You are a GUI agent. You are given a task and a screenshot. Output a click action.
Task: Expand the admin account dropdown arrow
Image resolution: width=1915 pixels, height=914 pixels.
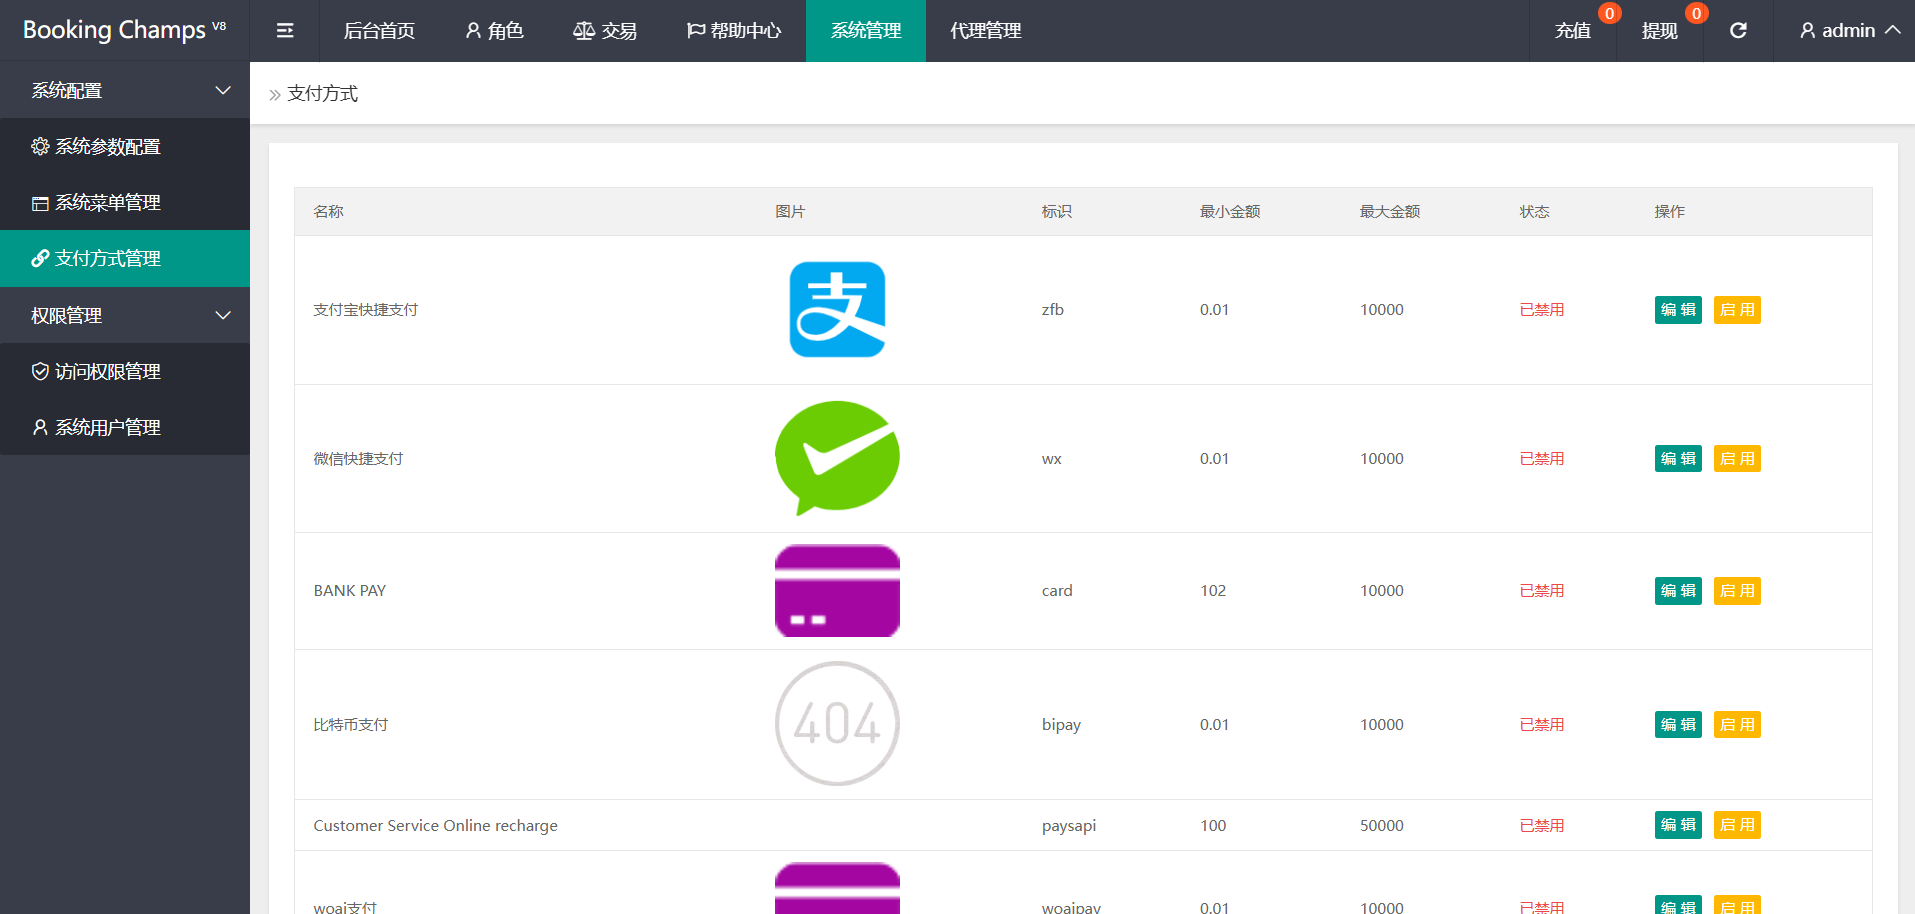(1892, 30)
